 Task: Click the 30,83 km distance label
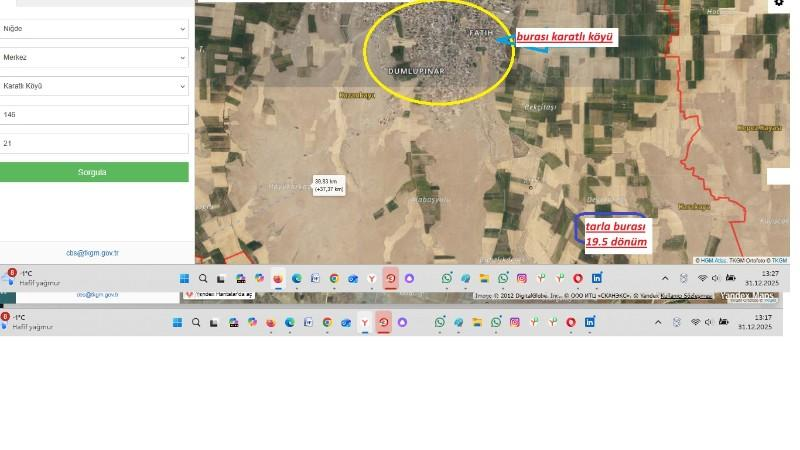(329, 185)
